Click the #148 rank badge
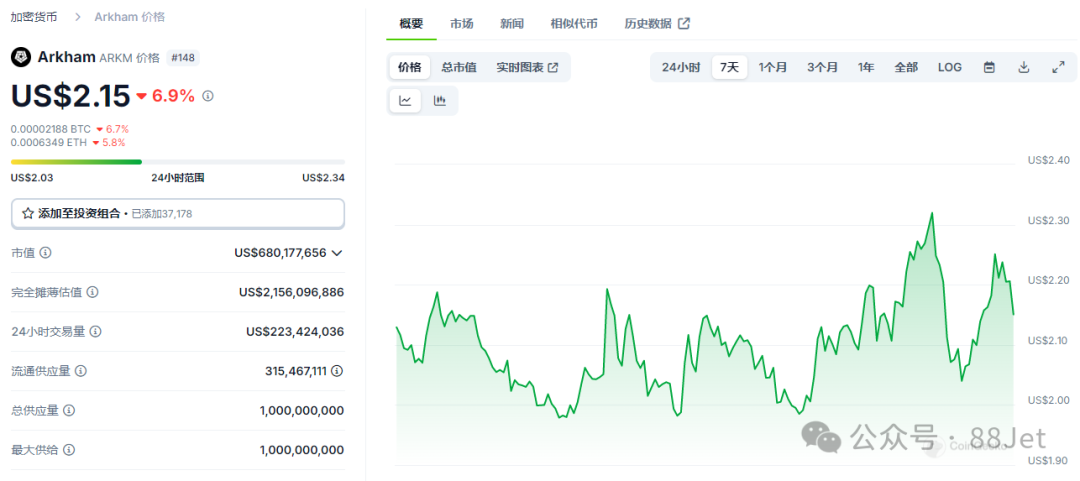The width and height of the screenshot is (1080, 481). (x=183, y=58)
